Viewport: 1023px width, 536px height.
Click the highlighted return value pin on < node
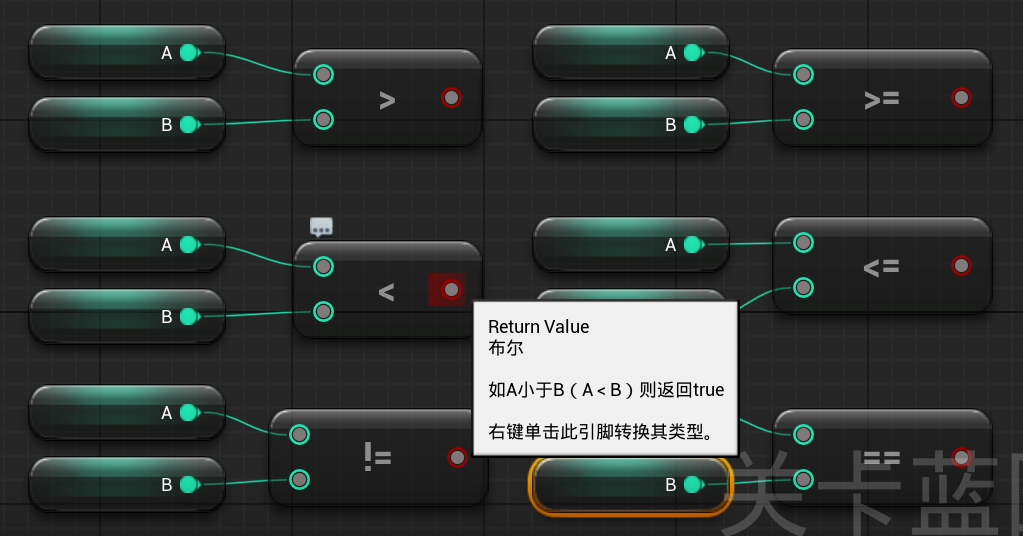coord(451,289)
